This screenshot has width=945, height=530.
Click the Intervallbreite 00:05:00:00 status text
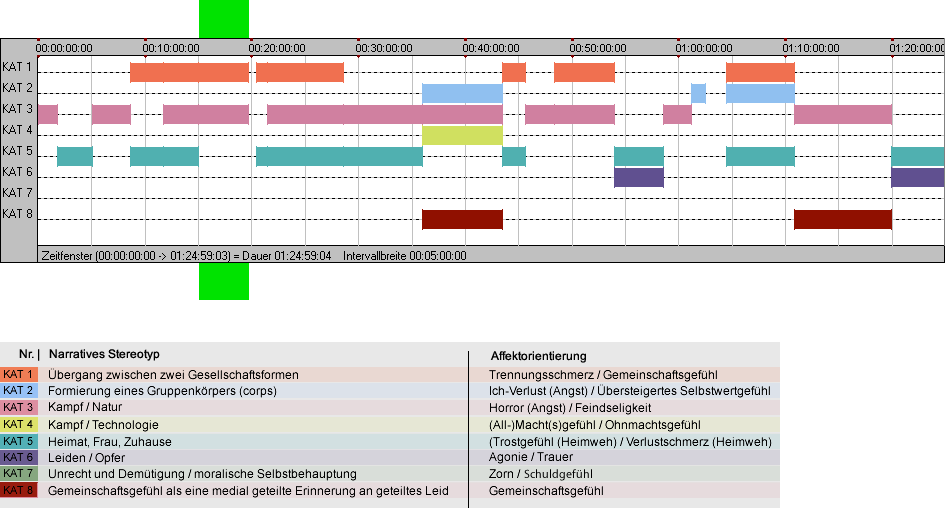click(404, 256)
